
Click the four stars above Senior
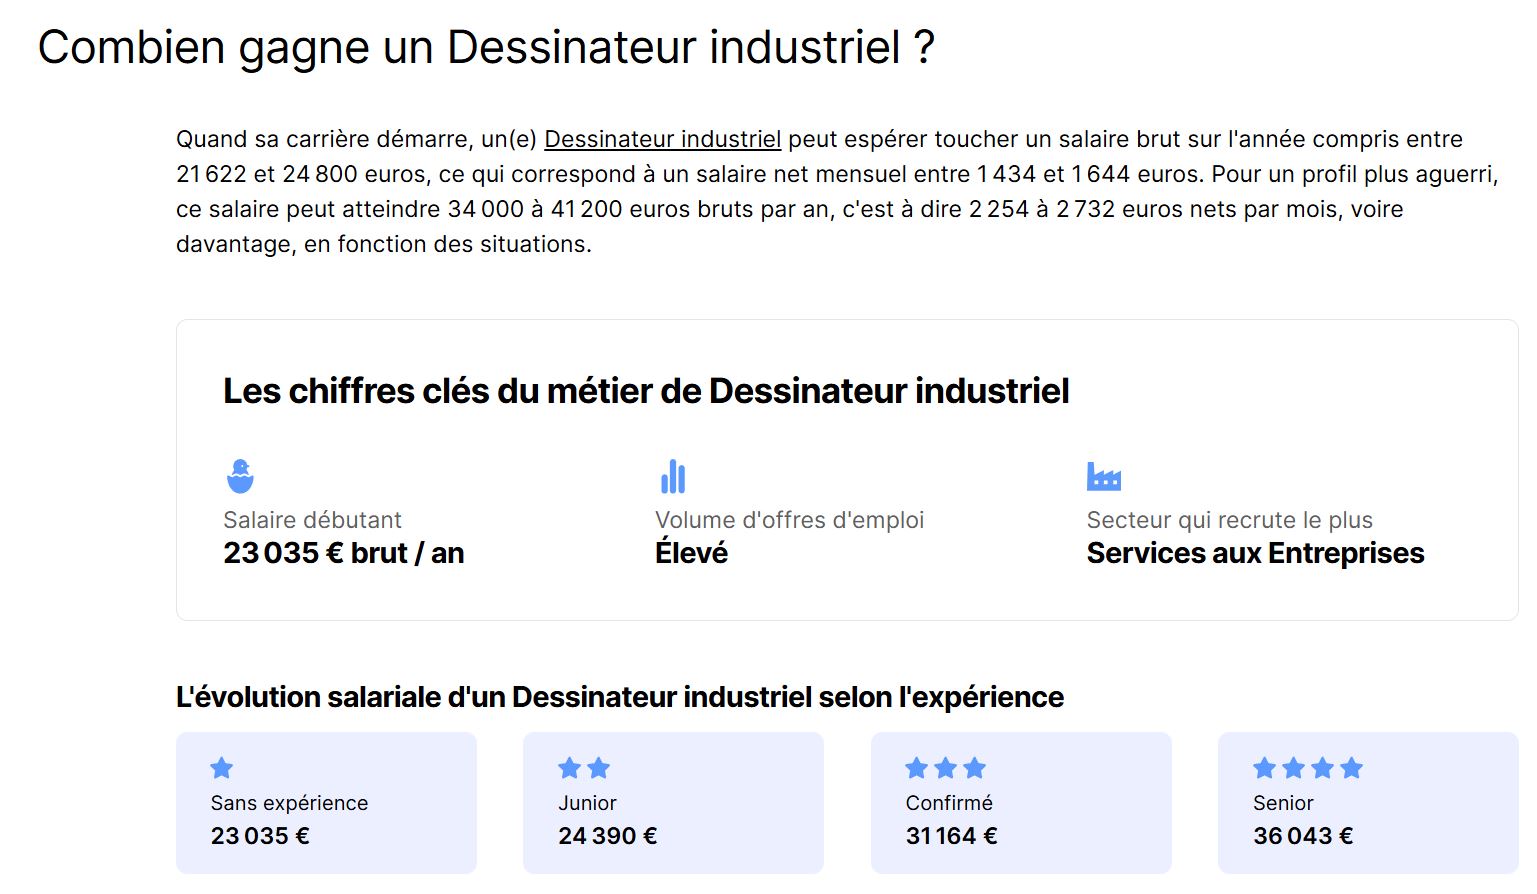pos(1308,768)
